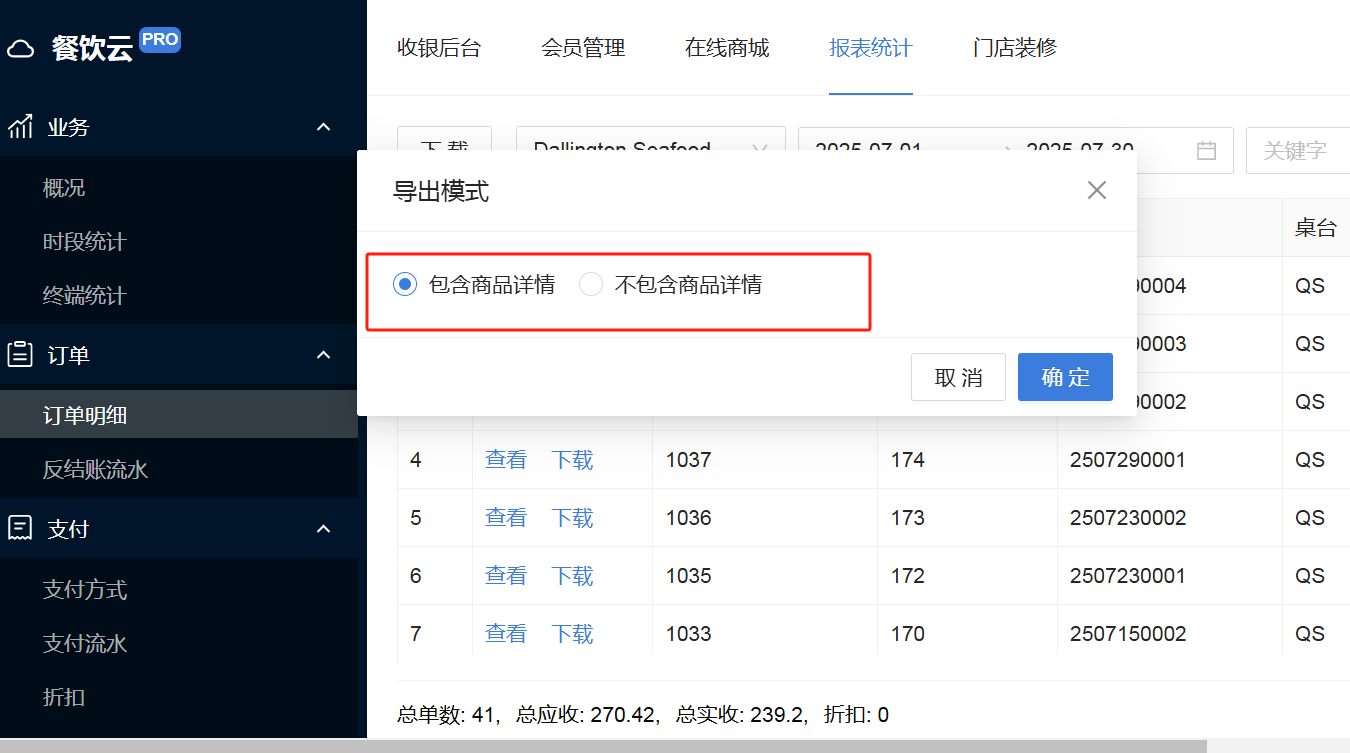Click cell 2507150002 in the table
This screenshot has width=1350, height=753.
pyautogui.click(x=1127, y=634)
